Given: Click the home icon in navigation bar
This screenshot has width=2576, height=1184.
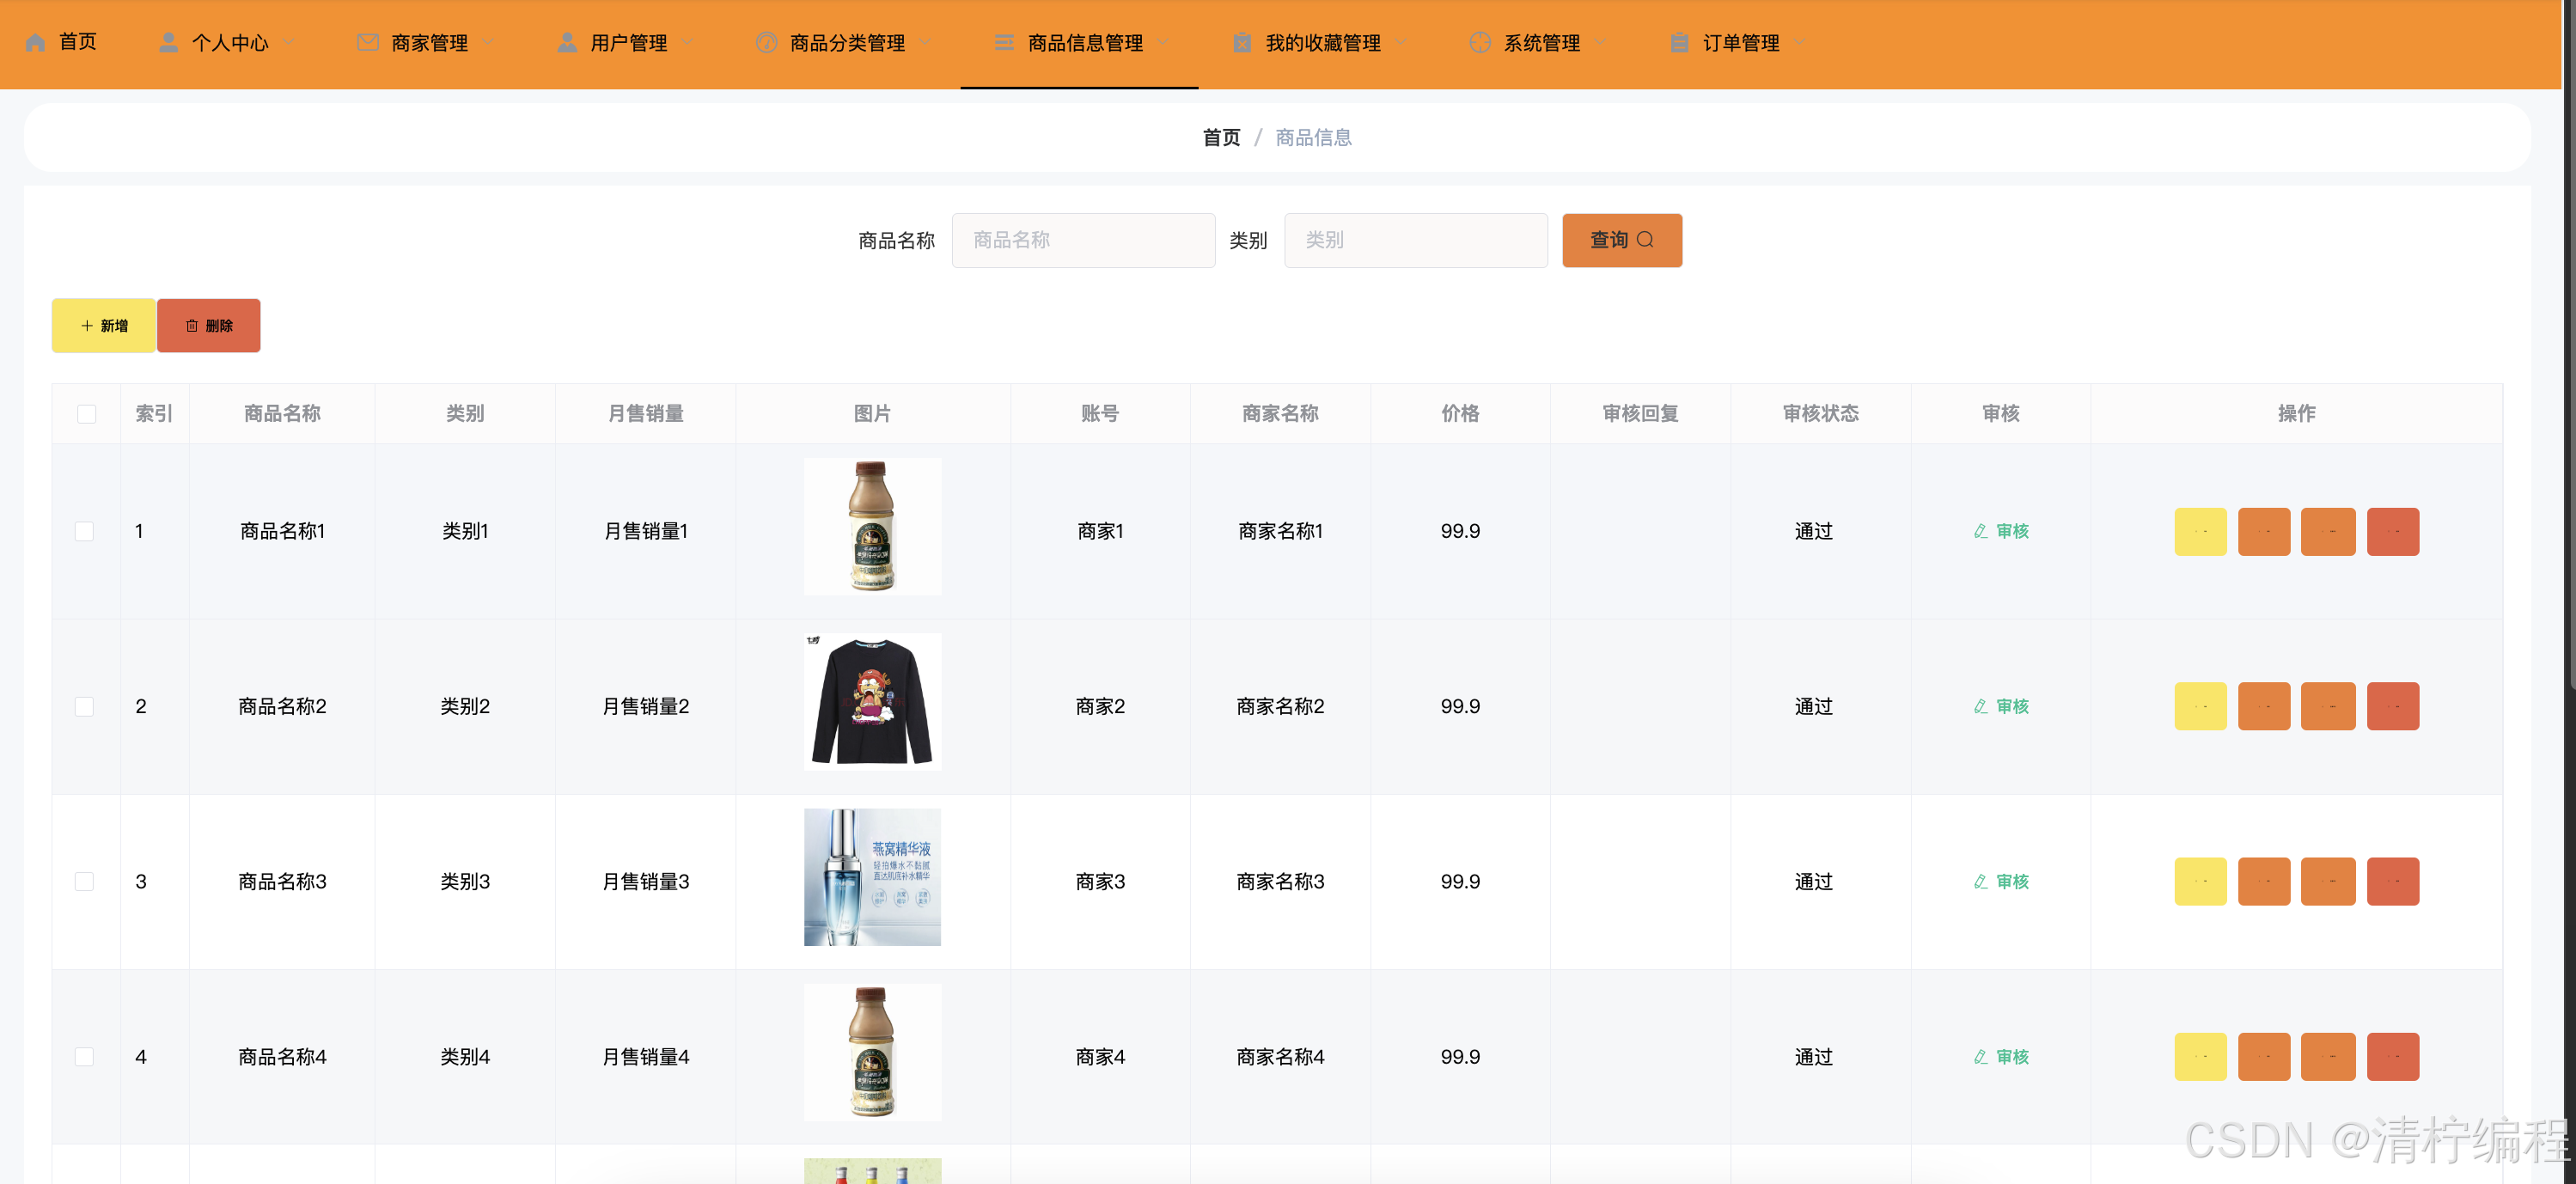Looking at the screenshot, I should tap(35, 43).
